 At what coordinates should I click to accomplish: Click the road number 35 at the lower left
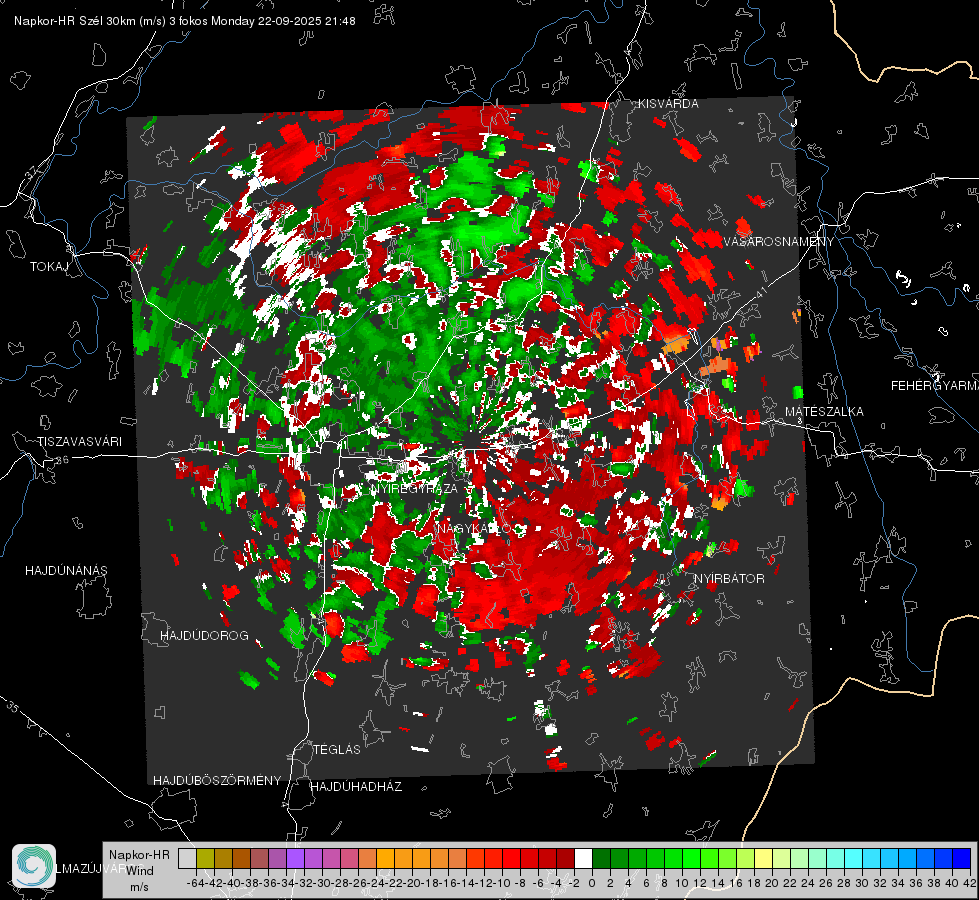click(13, 708)
